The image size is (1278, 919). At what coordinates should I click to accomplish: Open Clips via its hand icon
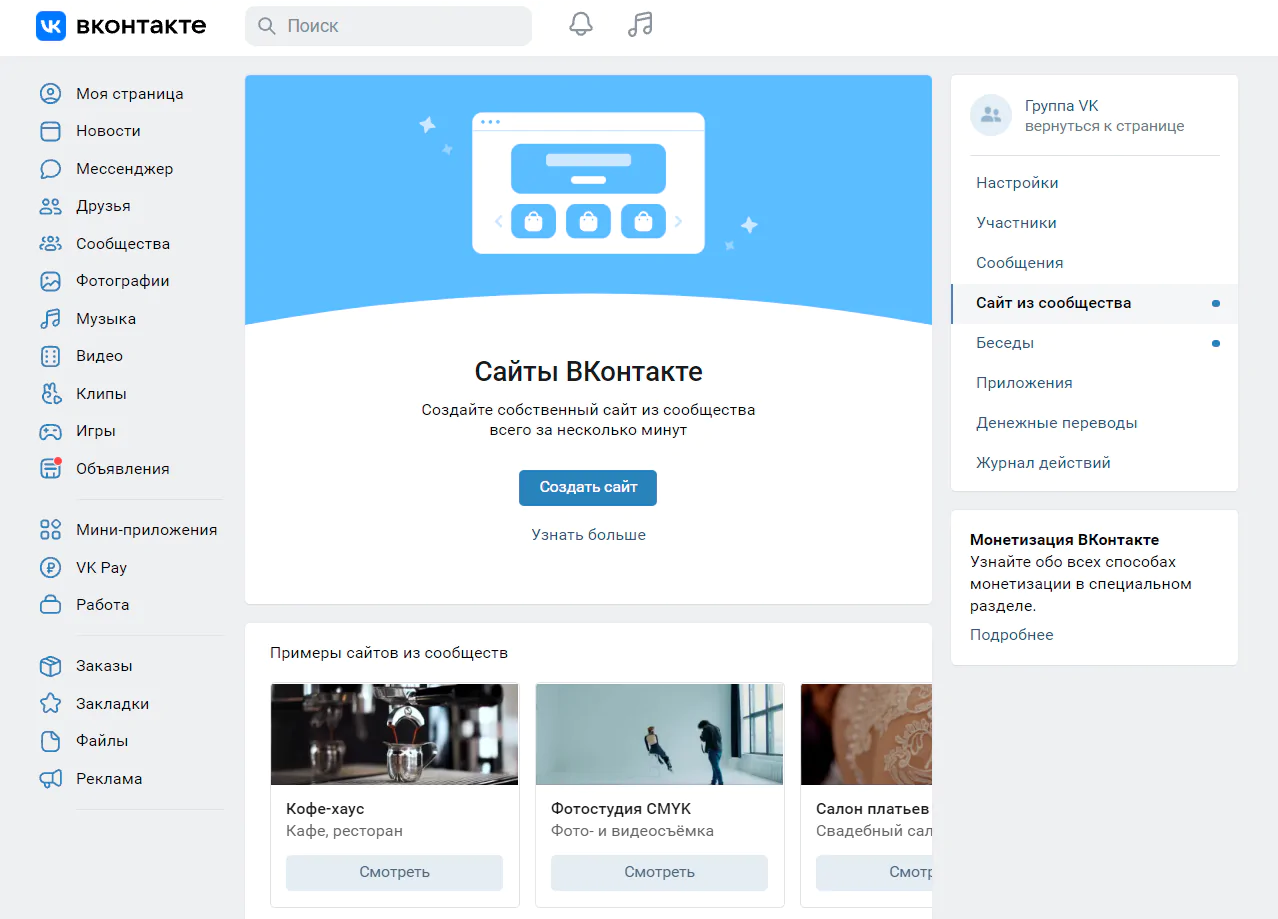(50, 394)
